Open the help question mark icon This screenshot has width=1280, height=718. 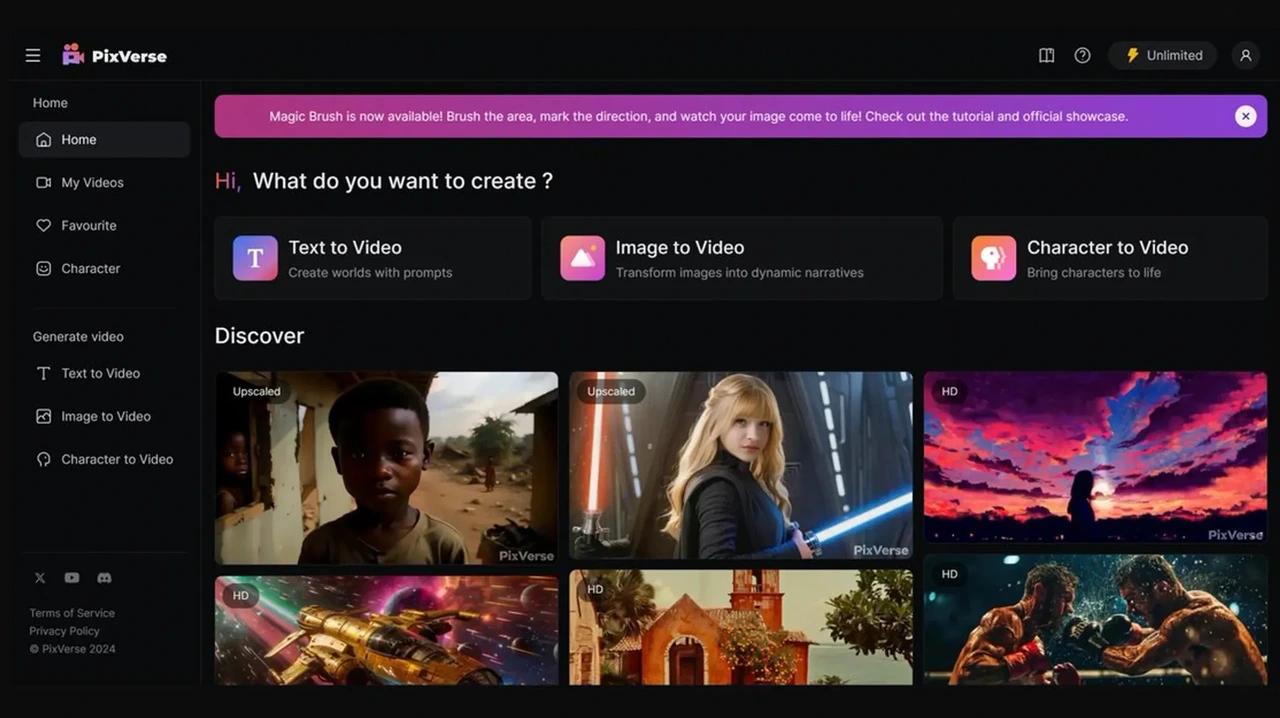point(1082,56)
